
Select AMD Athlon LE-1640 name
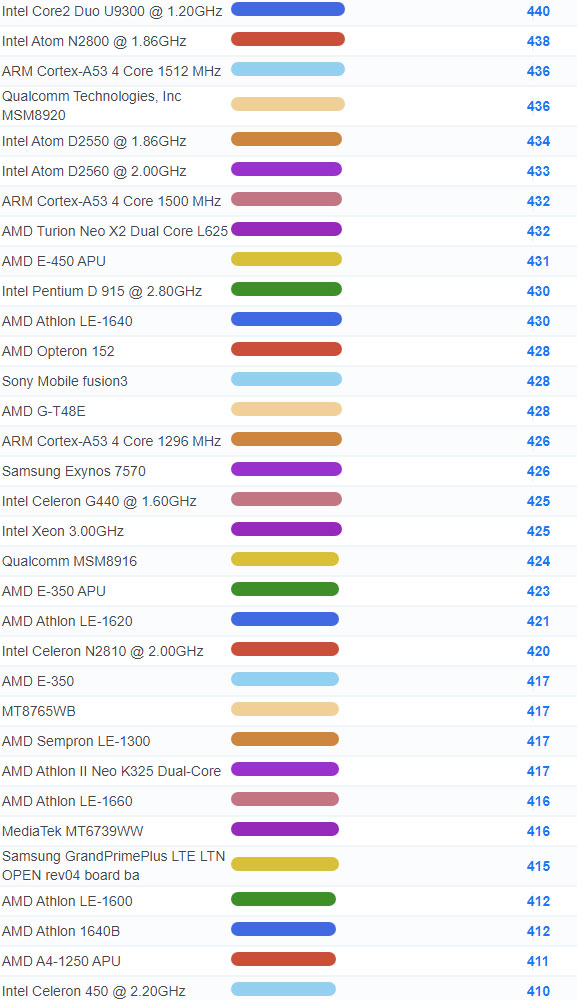68,321
